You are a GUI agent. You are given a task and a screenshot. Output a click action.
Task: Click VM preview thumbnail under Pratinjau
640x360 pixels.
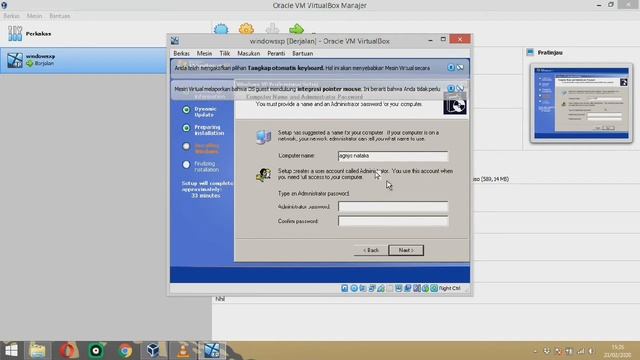[x=581, y=103]
